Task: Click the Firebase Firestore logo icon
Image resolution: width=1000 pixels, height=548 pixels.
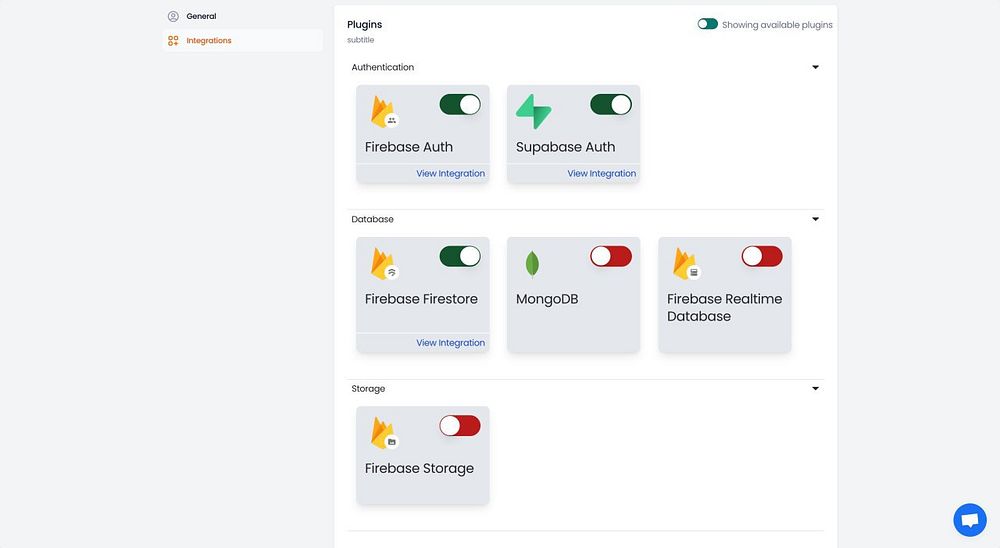Action: point(384,264)
